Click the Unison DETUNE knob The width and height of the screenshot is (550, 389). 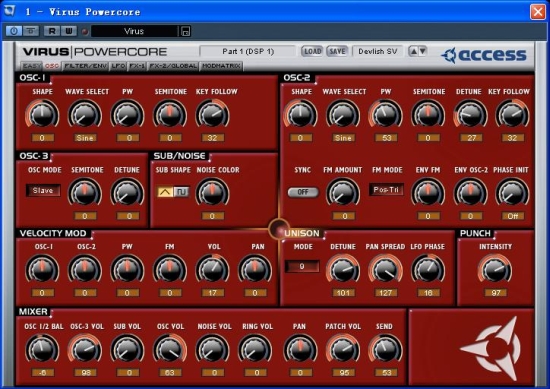343,269
